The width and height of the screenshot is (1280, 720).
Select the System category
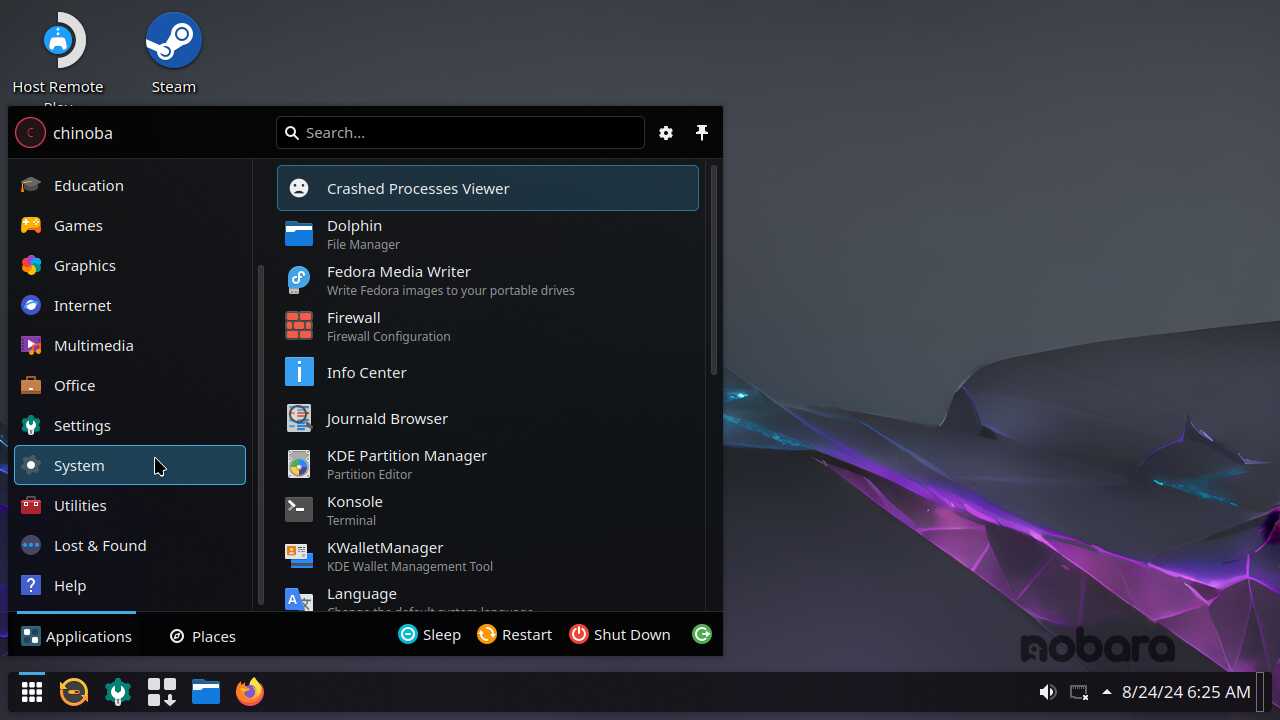point(130,465)
